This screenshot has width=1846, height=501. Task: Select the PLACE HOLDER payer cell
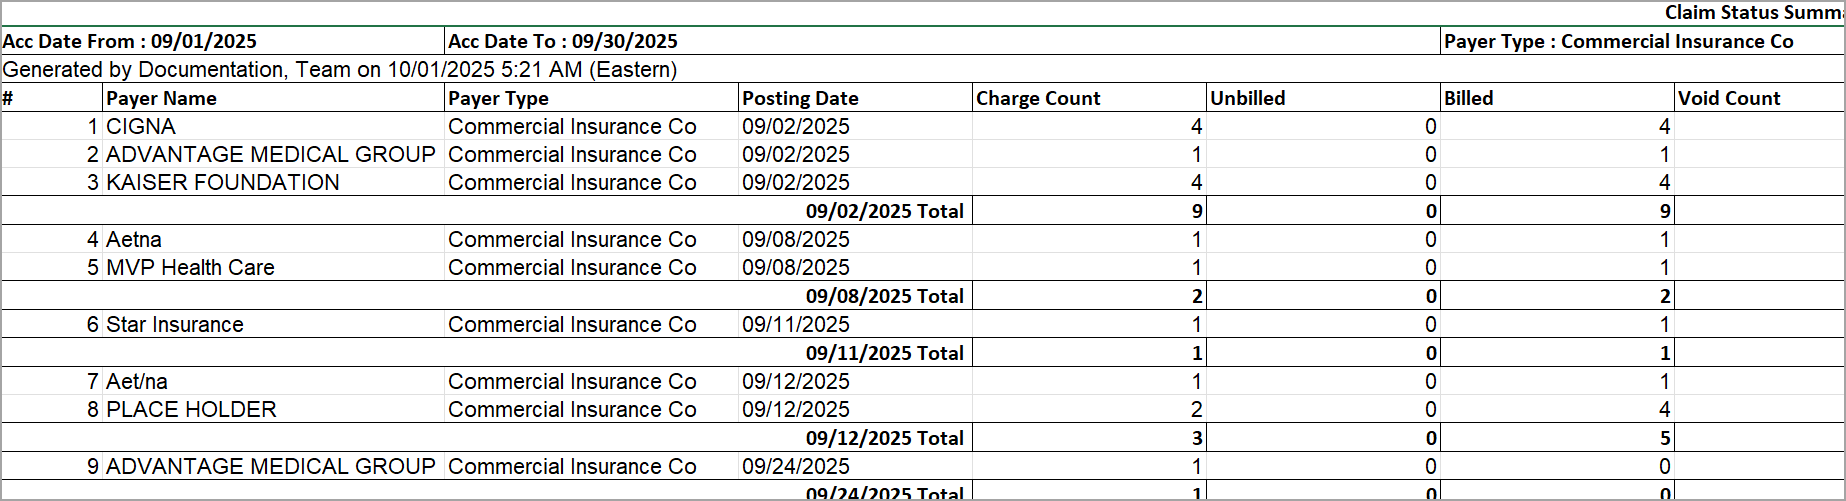pos(191,410)
